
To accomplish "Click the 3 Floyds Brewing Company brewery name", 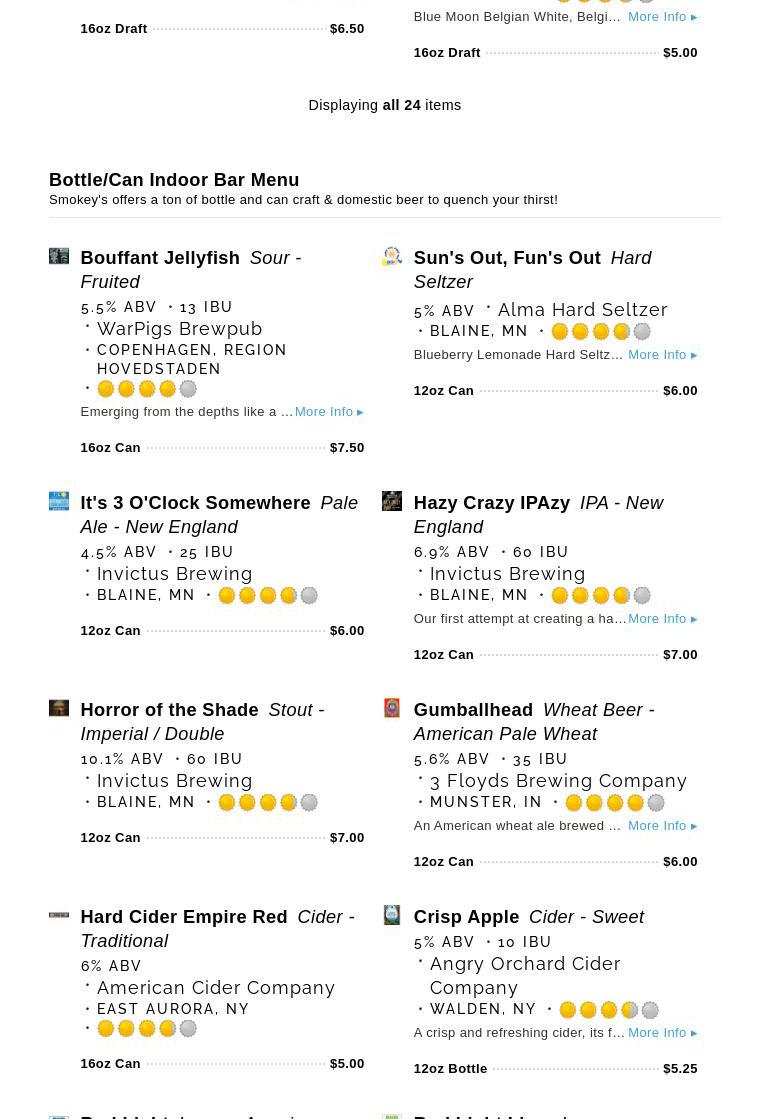I will 558,781.
